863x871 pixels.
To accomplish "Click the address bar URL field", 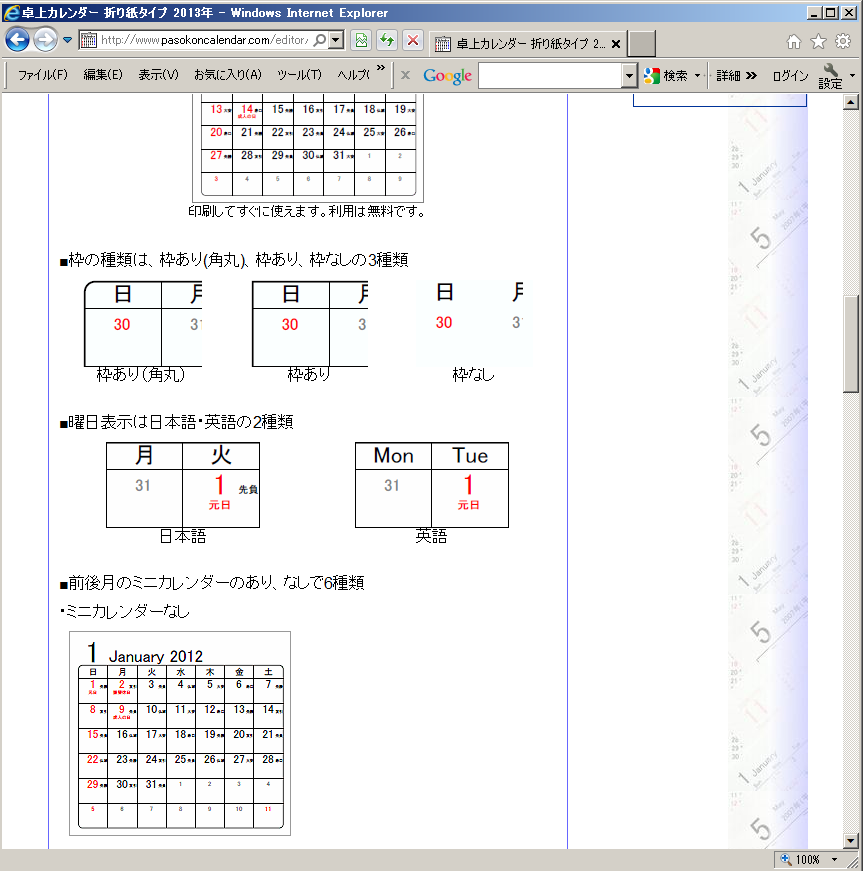I will (204, 40).
